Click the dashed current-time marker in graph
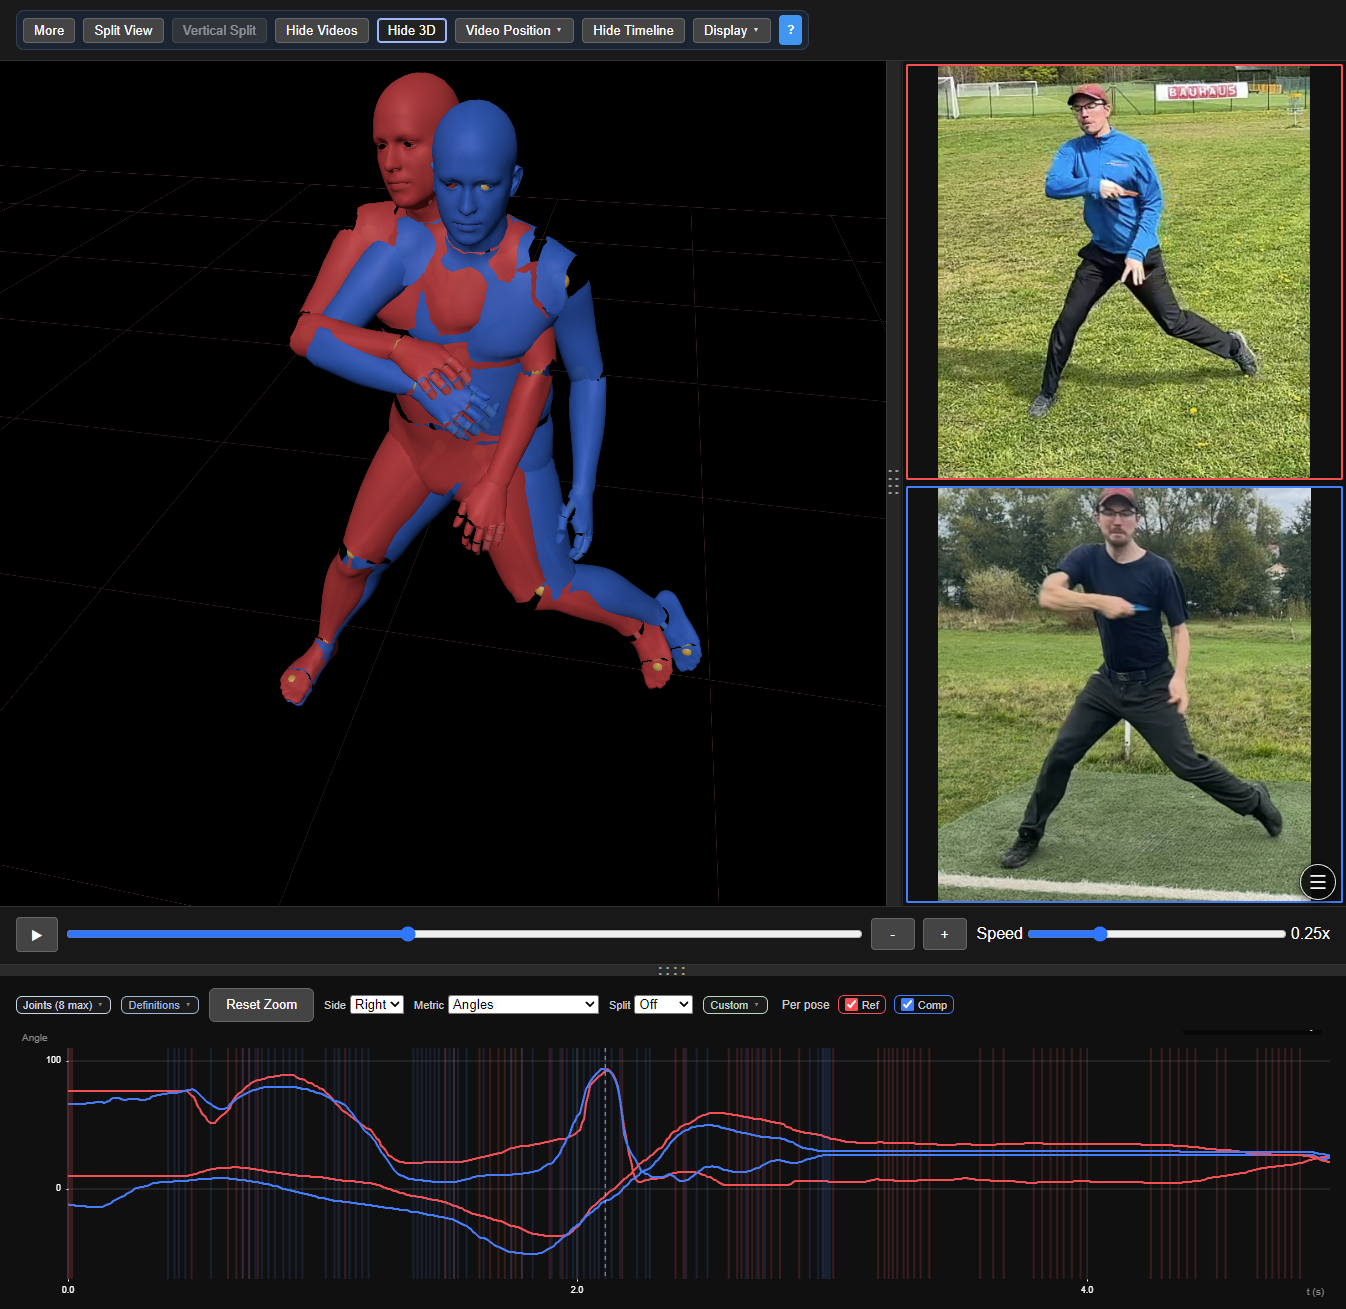This screenshot has height=1309, width=1346. coord(605,1163)
